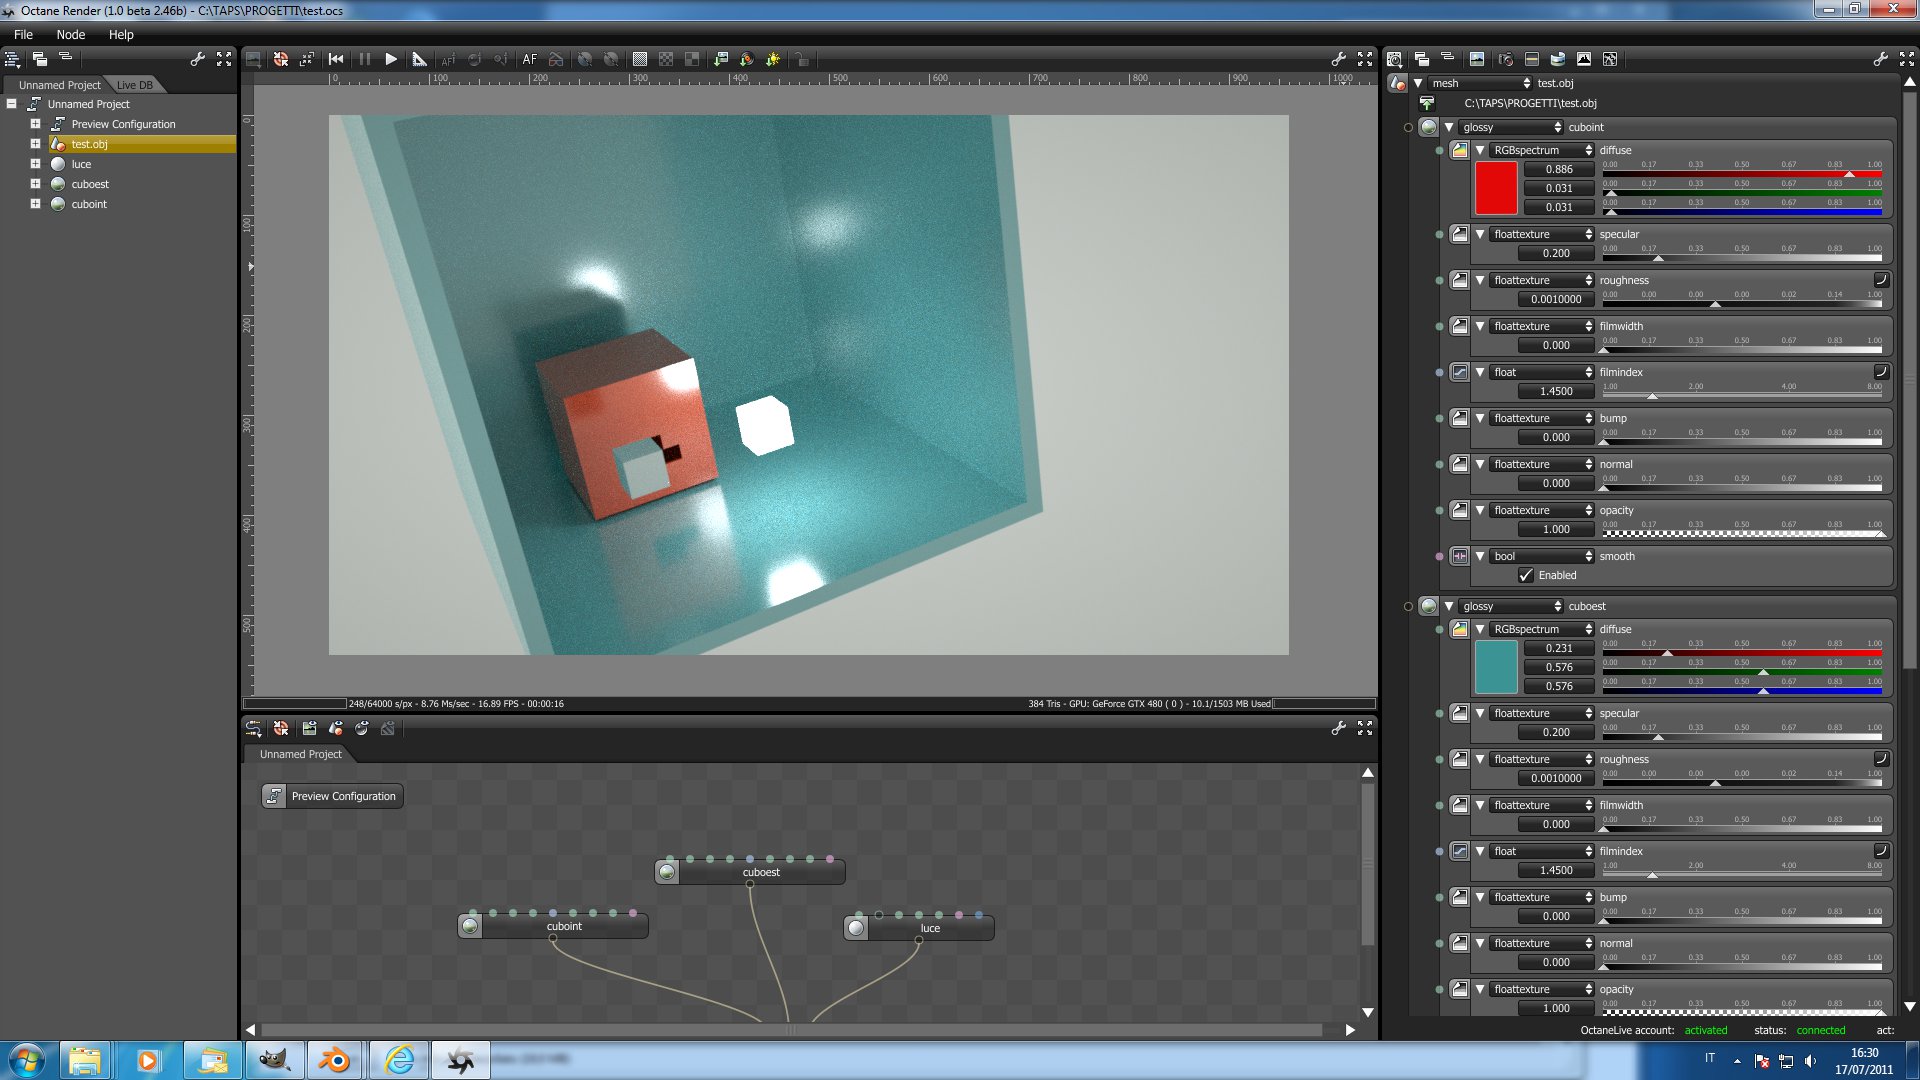This screenshot has width=1920, height=1080.
Task: Toggle logarithmic button on cuboint roughness
Action: [1880, 280]
